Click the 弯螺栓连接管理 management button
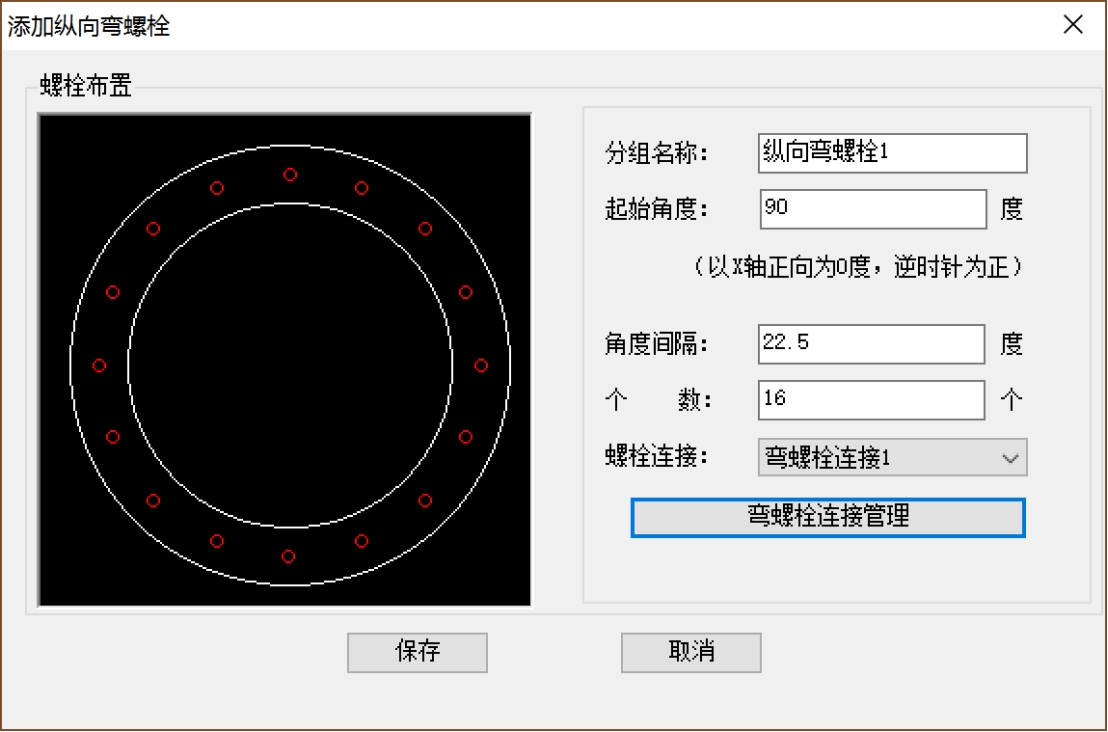Screen dimensions: 1108x732 coord(828,518)
